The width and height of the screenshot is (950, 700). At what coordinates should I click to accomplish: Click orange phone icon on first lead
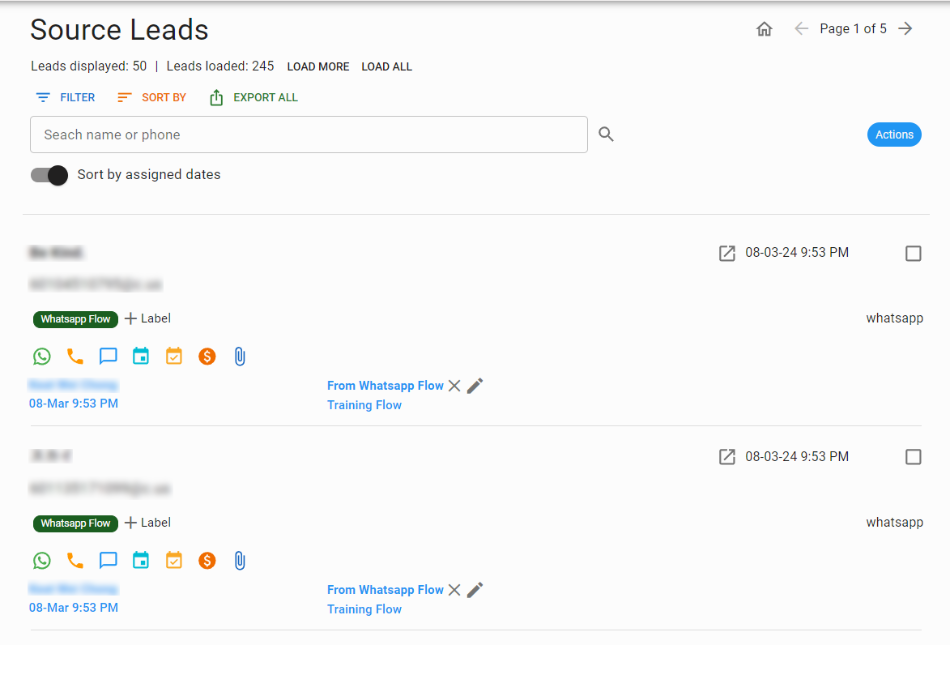click(75, 356)
